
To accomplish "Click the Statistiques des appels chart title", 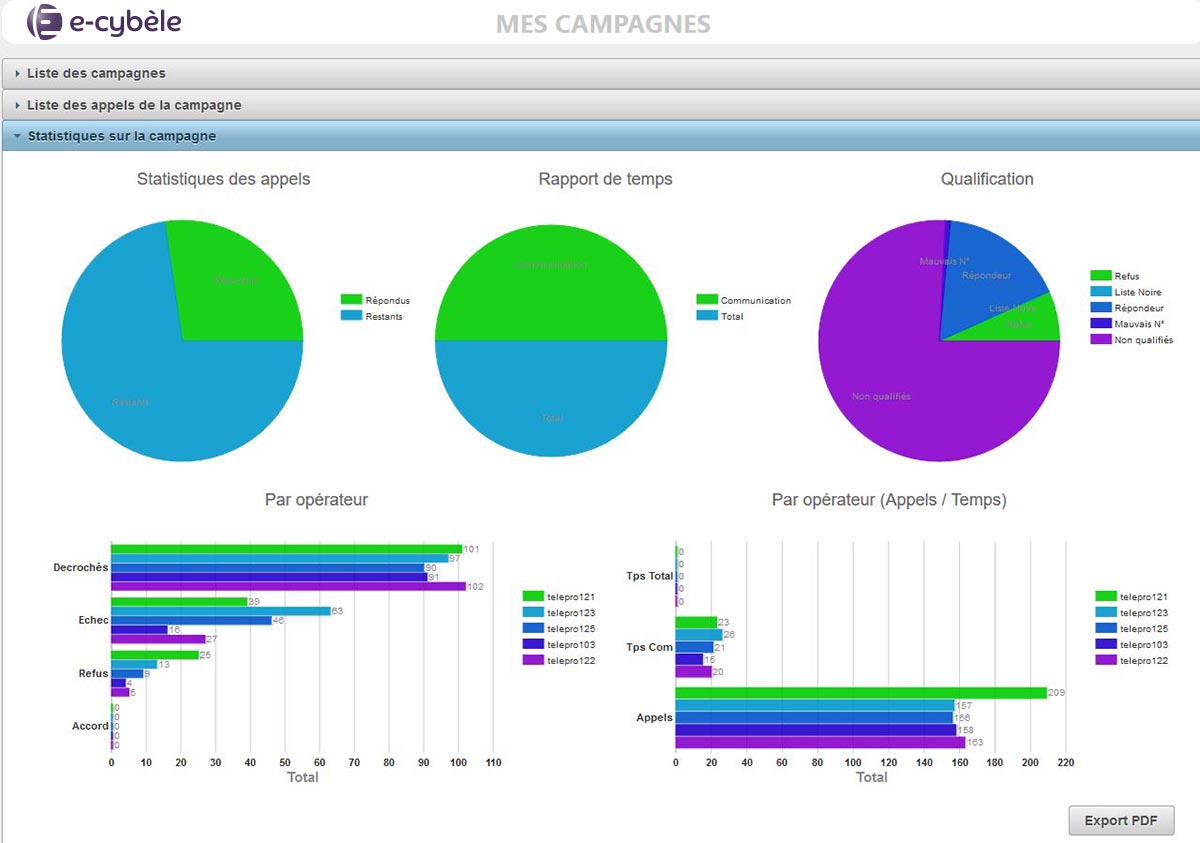I will (223, 180).
